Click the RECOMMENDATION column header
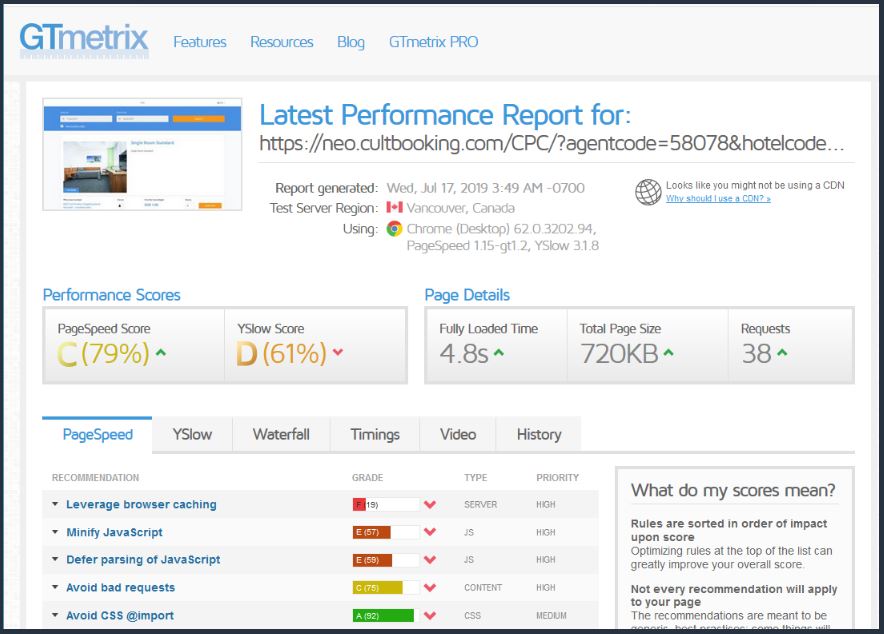The height and width of the screenshot is (634, 884). pyautogui.click(x=95, y=478)
